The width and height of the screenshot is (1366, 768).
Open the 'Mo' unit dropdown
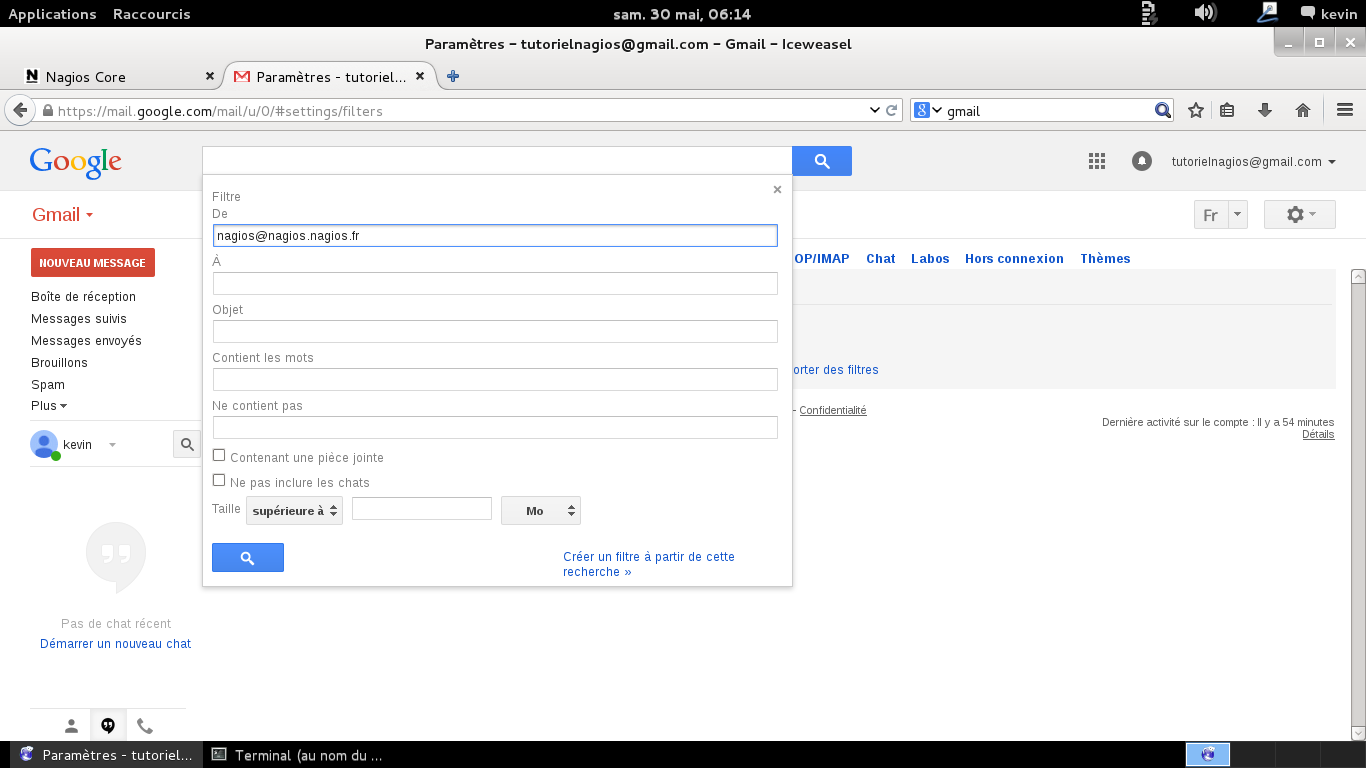click(x=541, y=510)
